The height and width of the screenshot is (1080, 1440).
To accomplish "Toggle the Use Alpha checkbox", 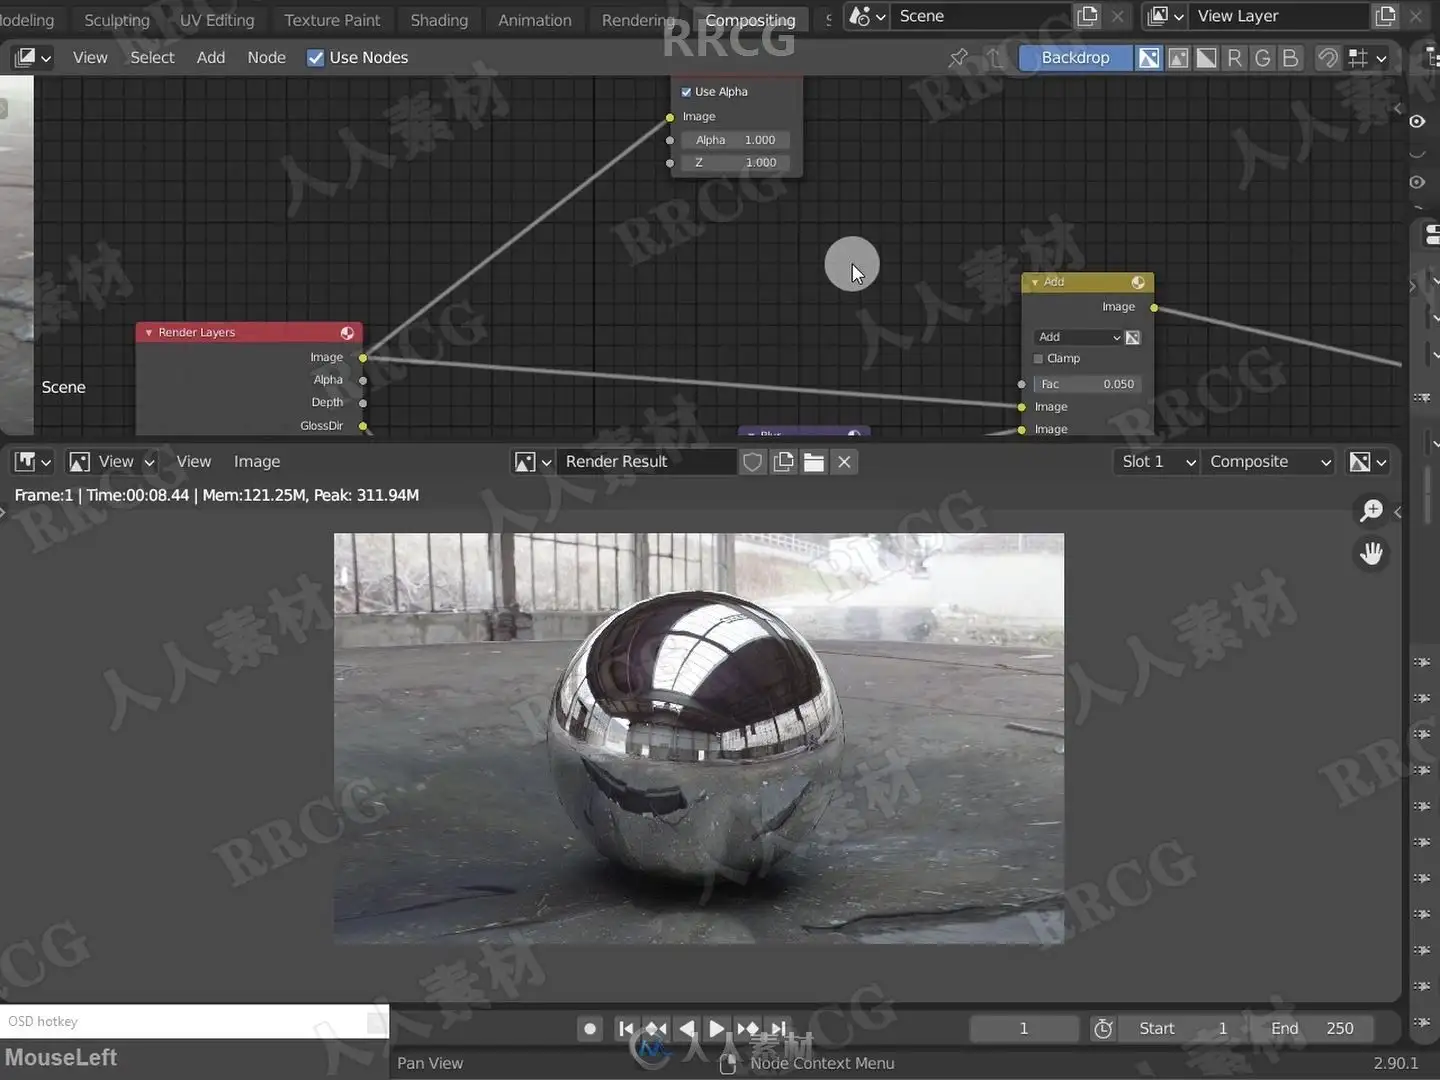I will tap(687, 92).
